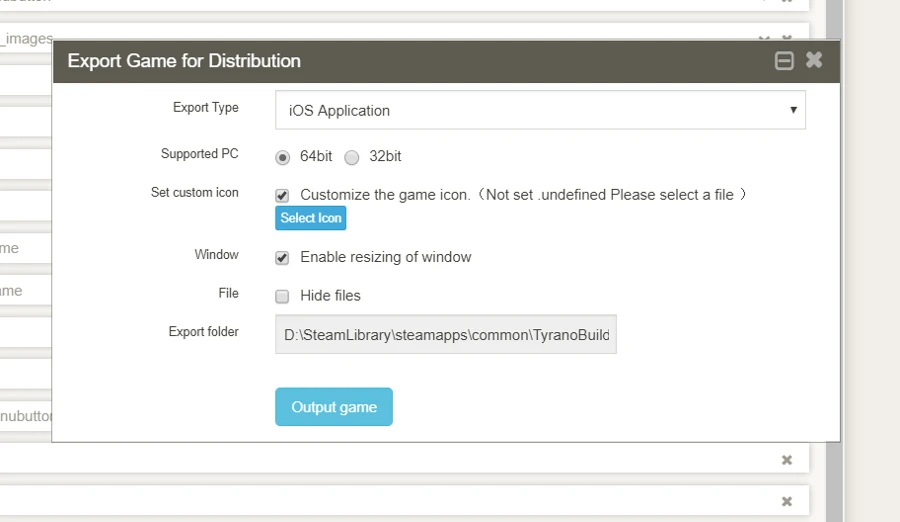Image resolution: width=900 pixels, height=522 pixels.
Task: Click the '32bit' label text
Action: tap(385, 156)
